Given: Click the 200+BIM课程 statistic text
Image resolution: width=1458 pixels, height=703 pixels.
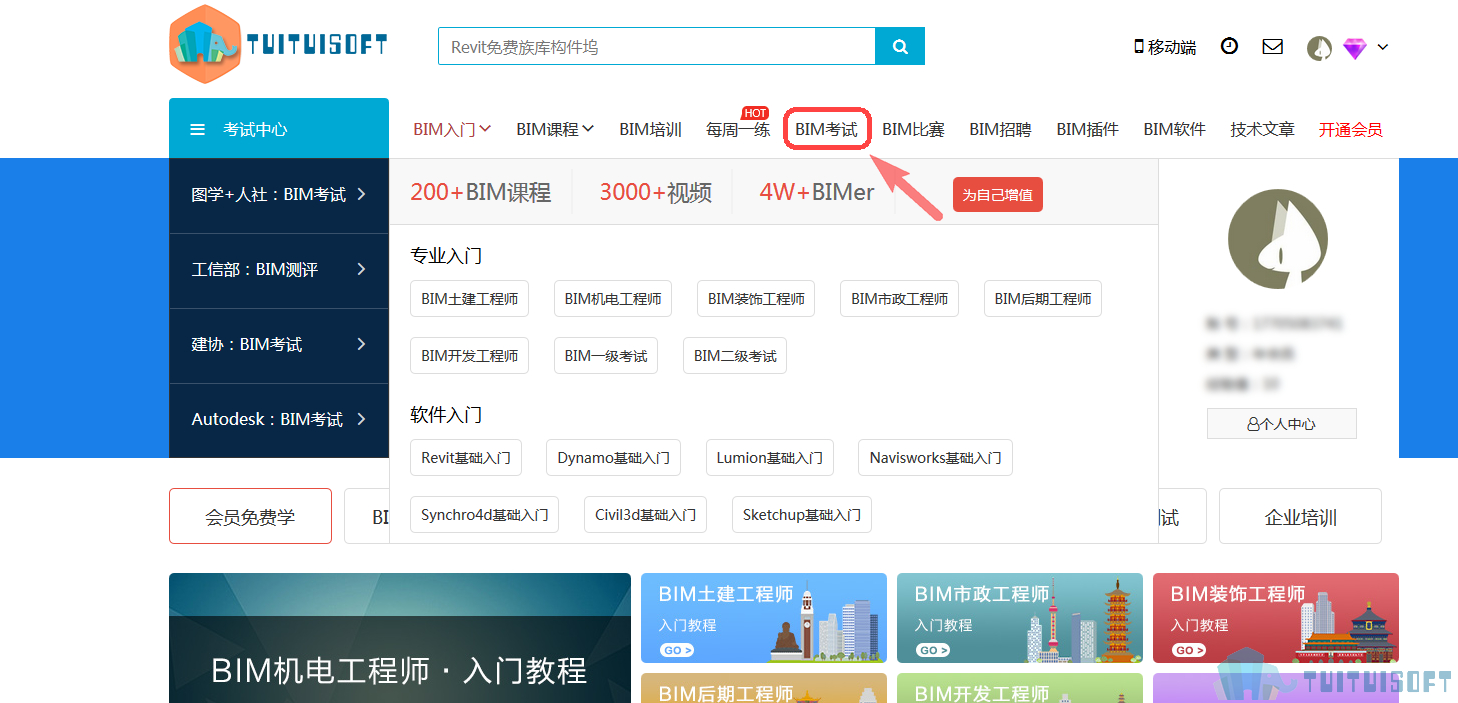Looking at the screenshot, I should point(481,192).
